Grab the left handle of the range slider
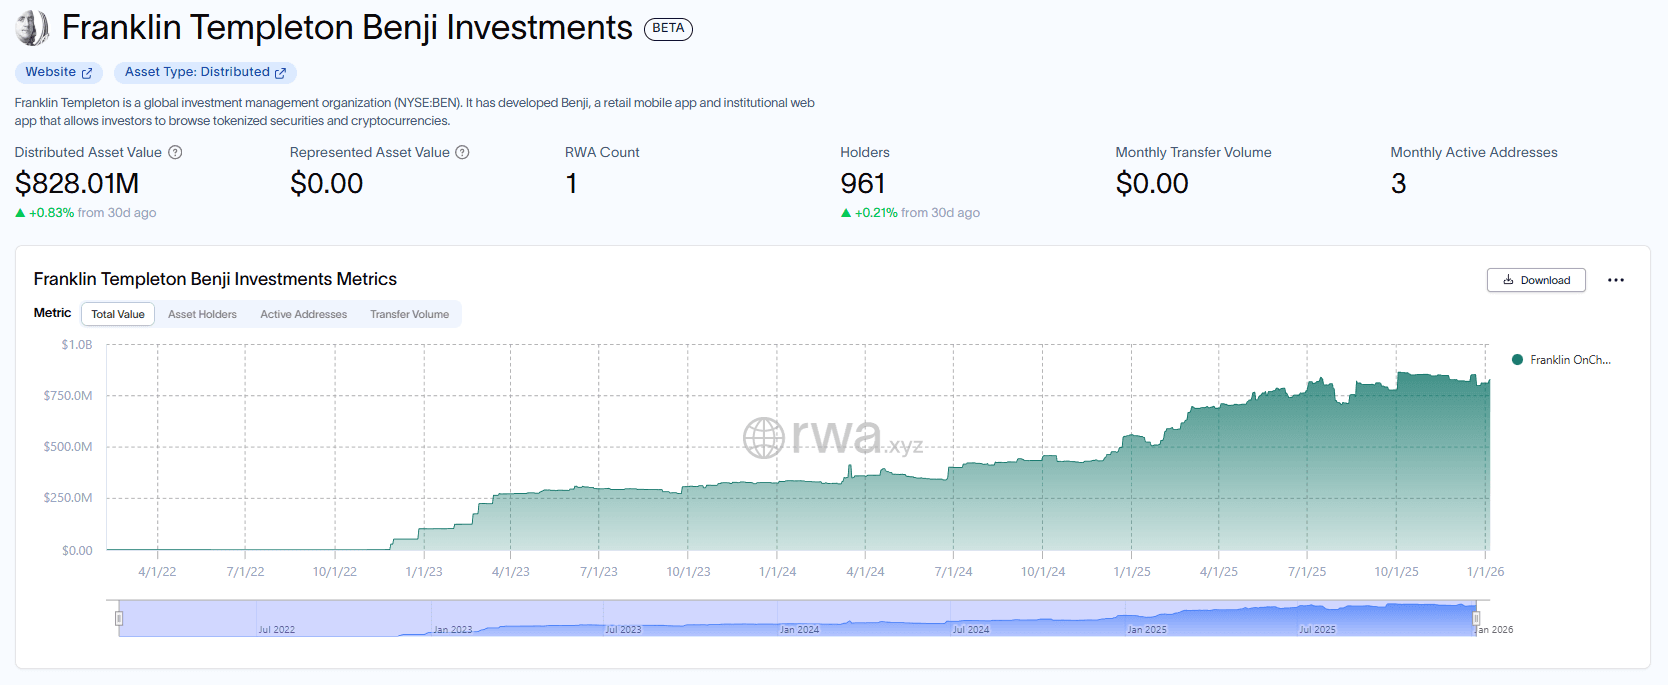This screenshot has width=1668, height=685. 119,618
